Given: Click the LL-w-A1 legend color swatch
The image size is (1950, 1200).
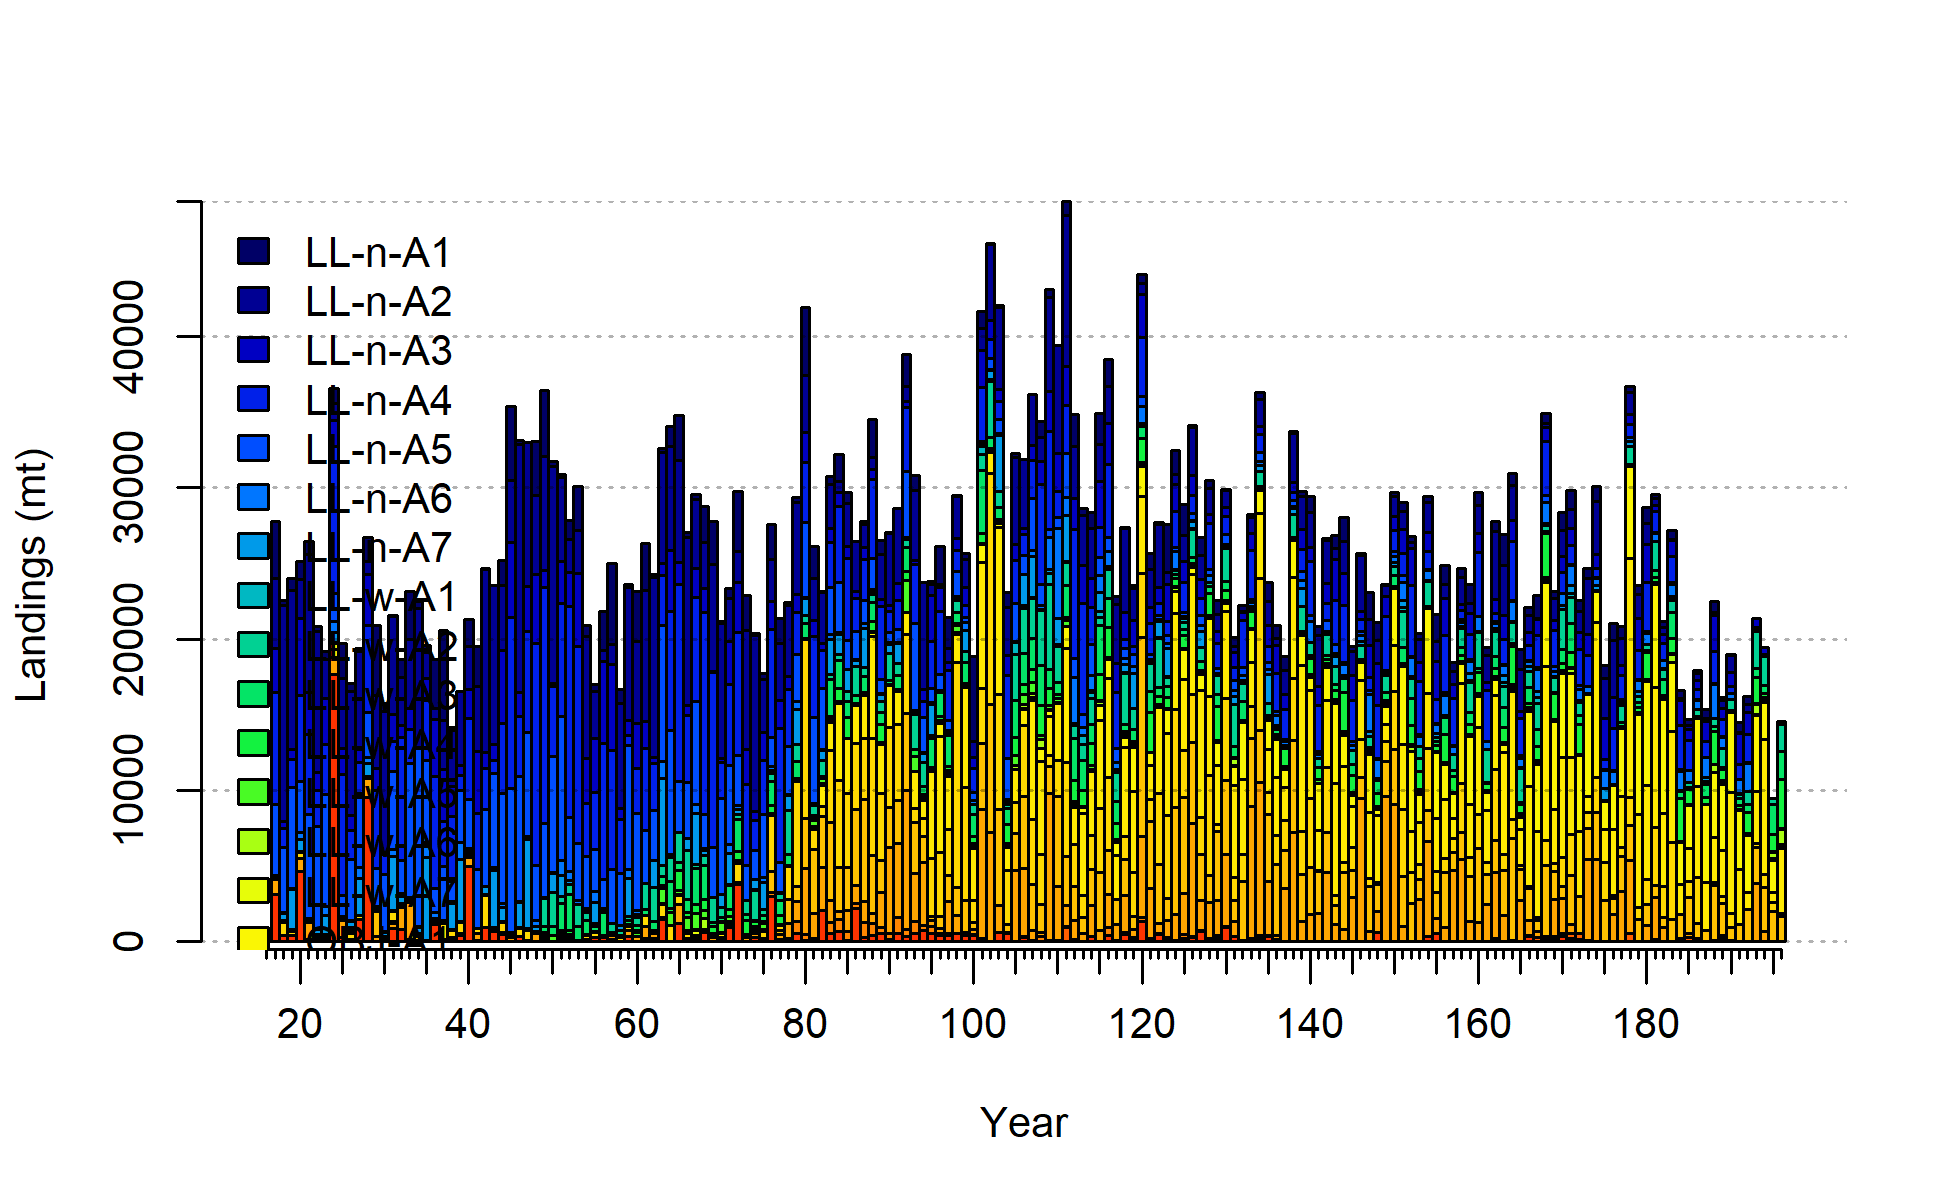Looking at the screenshot, I should pyautogui.click(x=253, y=595).
